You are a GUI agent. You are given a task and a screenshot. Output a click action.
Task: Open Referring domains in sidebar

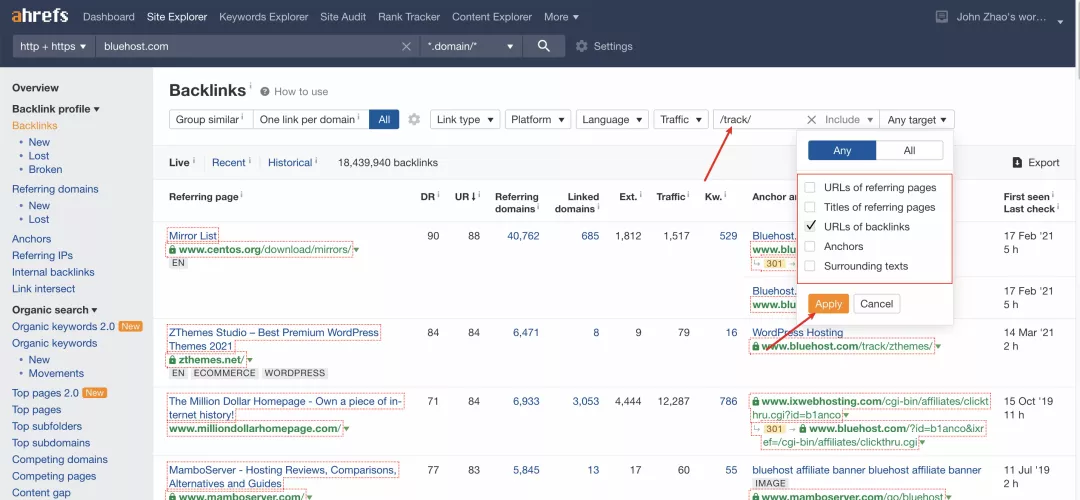pyautogui.click(x=55, y=189)
